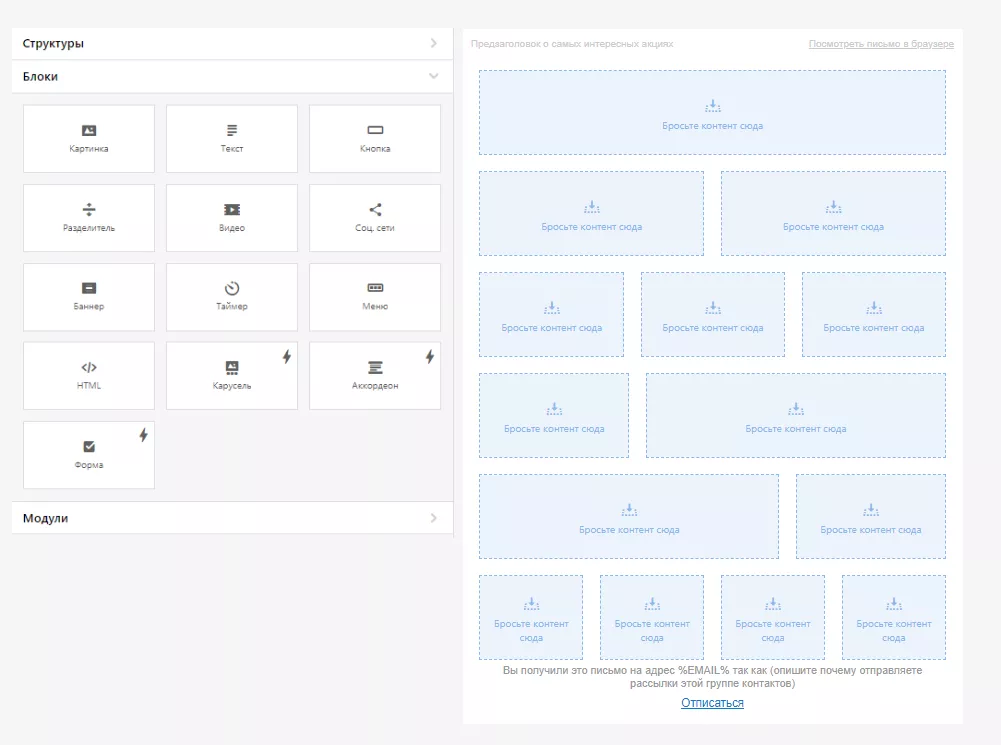The height and width of the screenshot is (745, 1001).
Task: Select the Соц. сети social block
Action: 375,218
